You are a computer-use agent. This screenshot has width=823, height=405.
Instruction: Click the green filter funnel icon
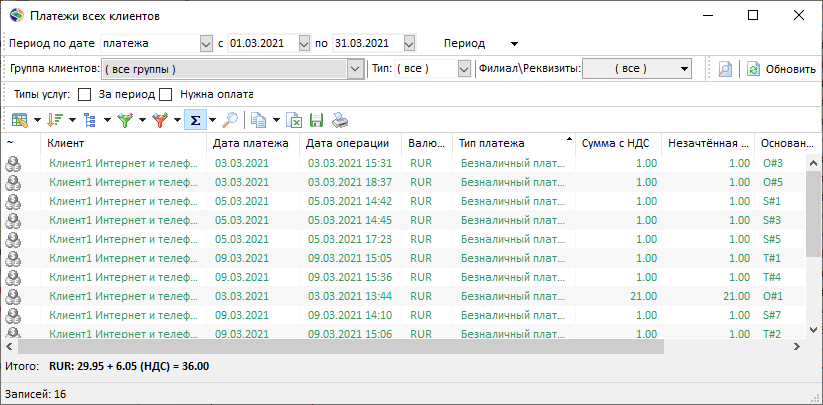point(125,121)
